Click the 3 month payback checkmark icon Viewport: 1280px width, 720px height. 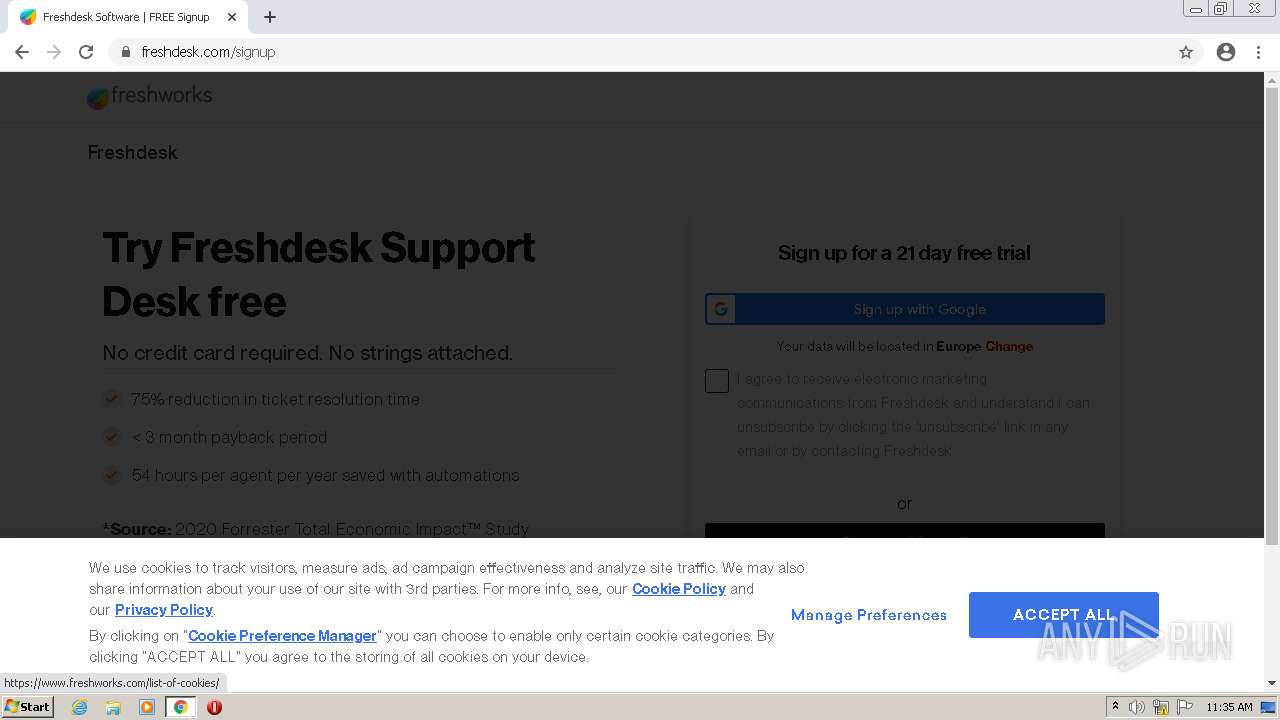pyautogui.click(x=112, y=437)
